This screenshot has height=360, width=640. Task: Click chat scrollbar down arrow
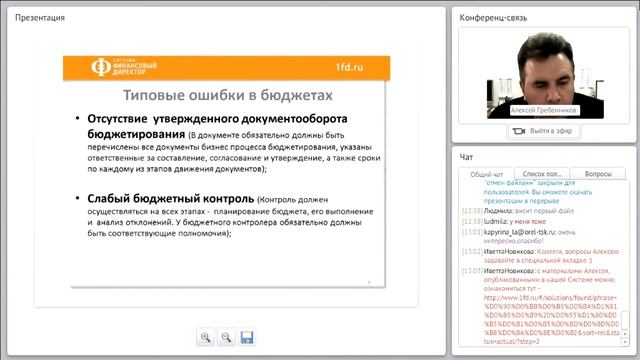[625, 342]
